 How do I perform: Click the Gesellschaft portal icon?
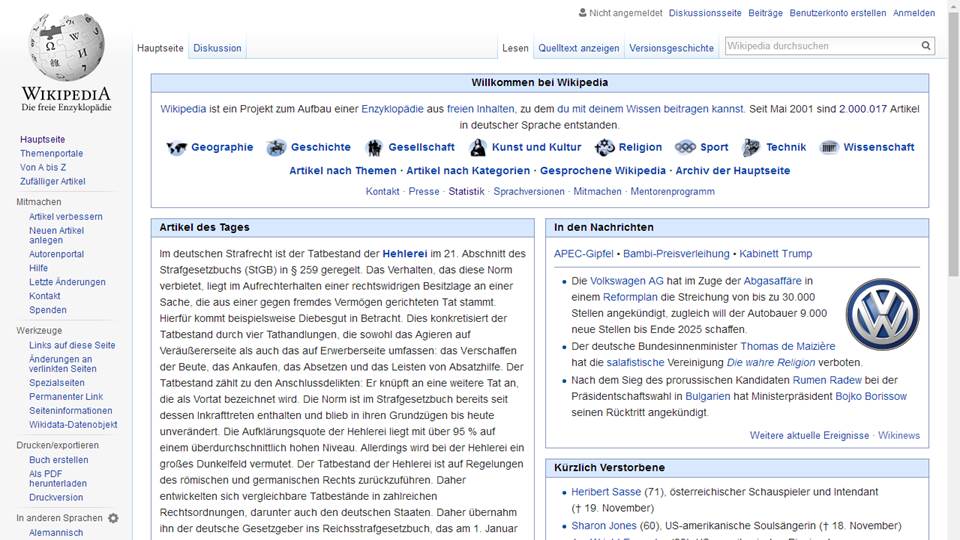[x=374, y=148]
